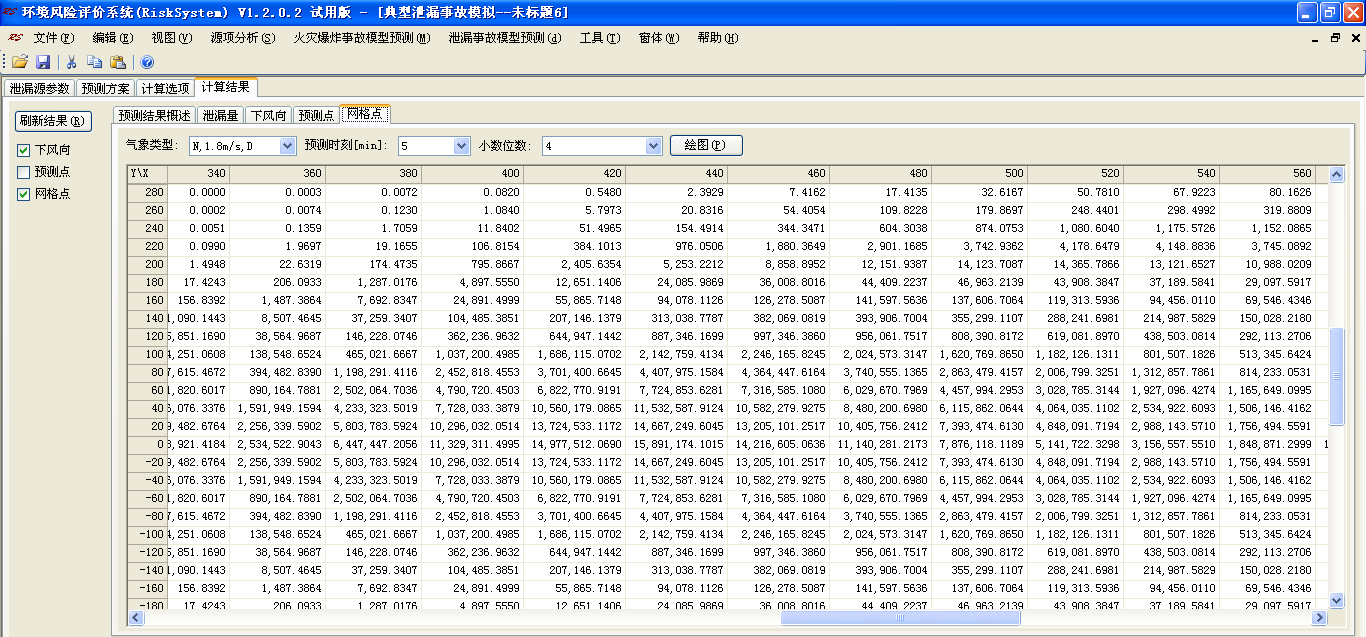
Task: Open the 源项分析(S) menu
Action: tap(243, 38)
